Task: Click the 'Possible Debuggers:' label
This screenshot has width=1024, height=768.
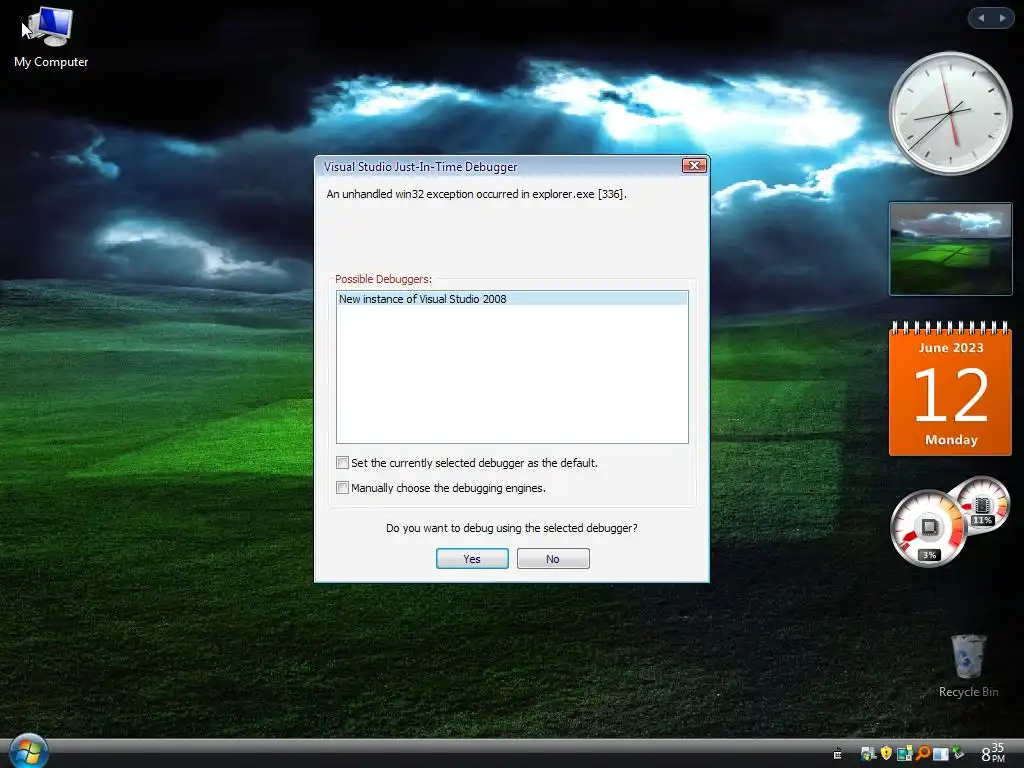Action: 383,279
